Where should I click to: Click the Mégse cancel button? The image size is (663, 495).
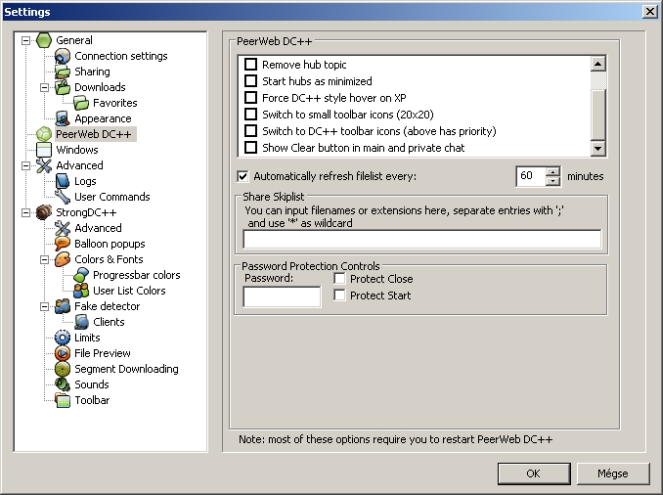click(x=612, y=472)
